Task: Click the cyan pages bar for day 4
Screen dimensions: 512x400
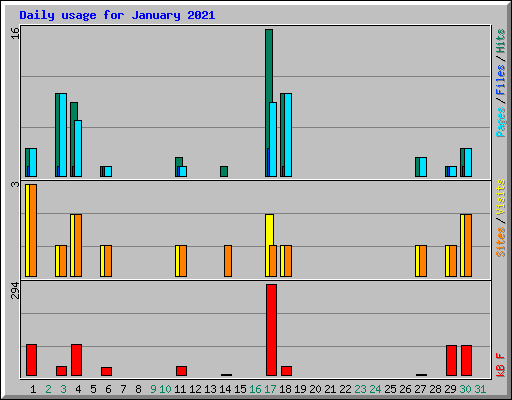Action: click(78, 148)
